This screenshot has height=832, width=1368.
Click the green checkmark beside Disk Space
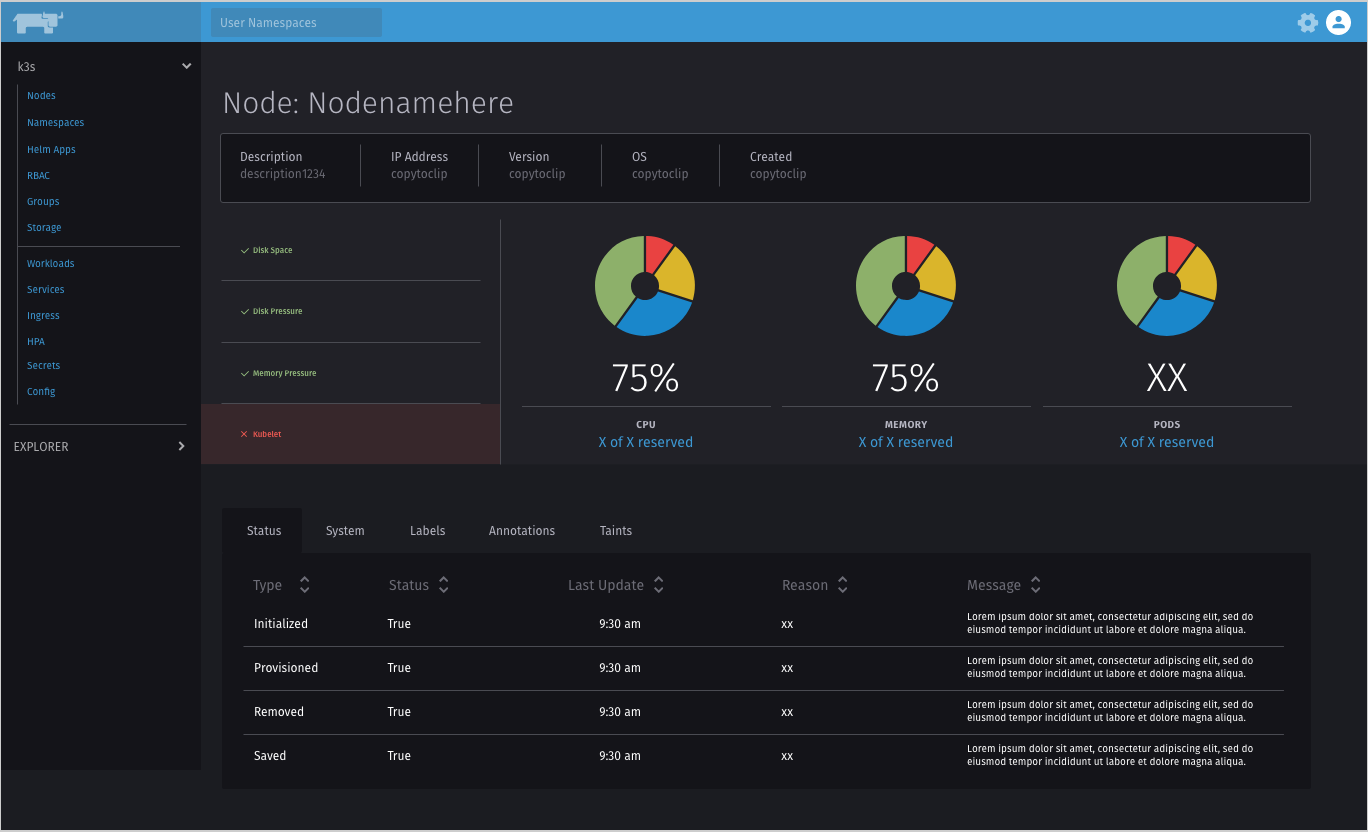tap(245, 250)
